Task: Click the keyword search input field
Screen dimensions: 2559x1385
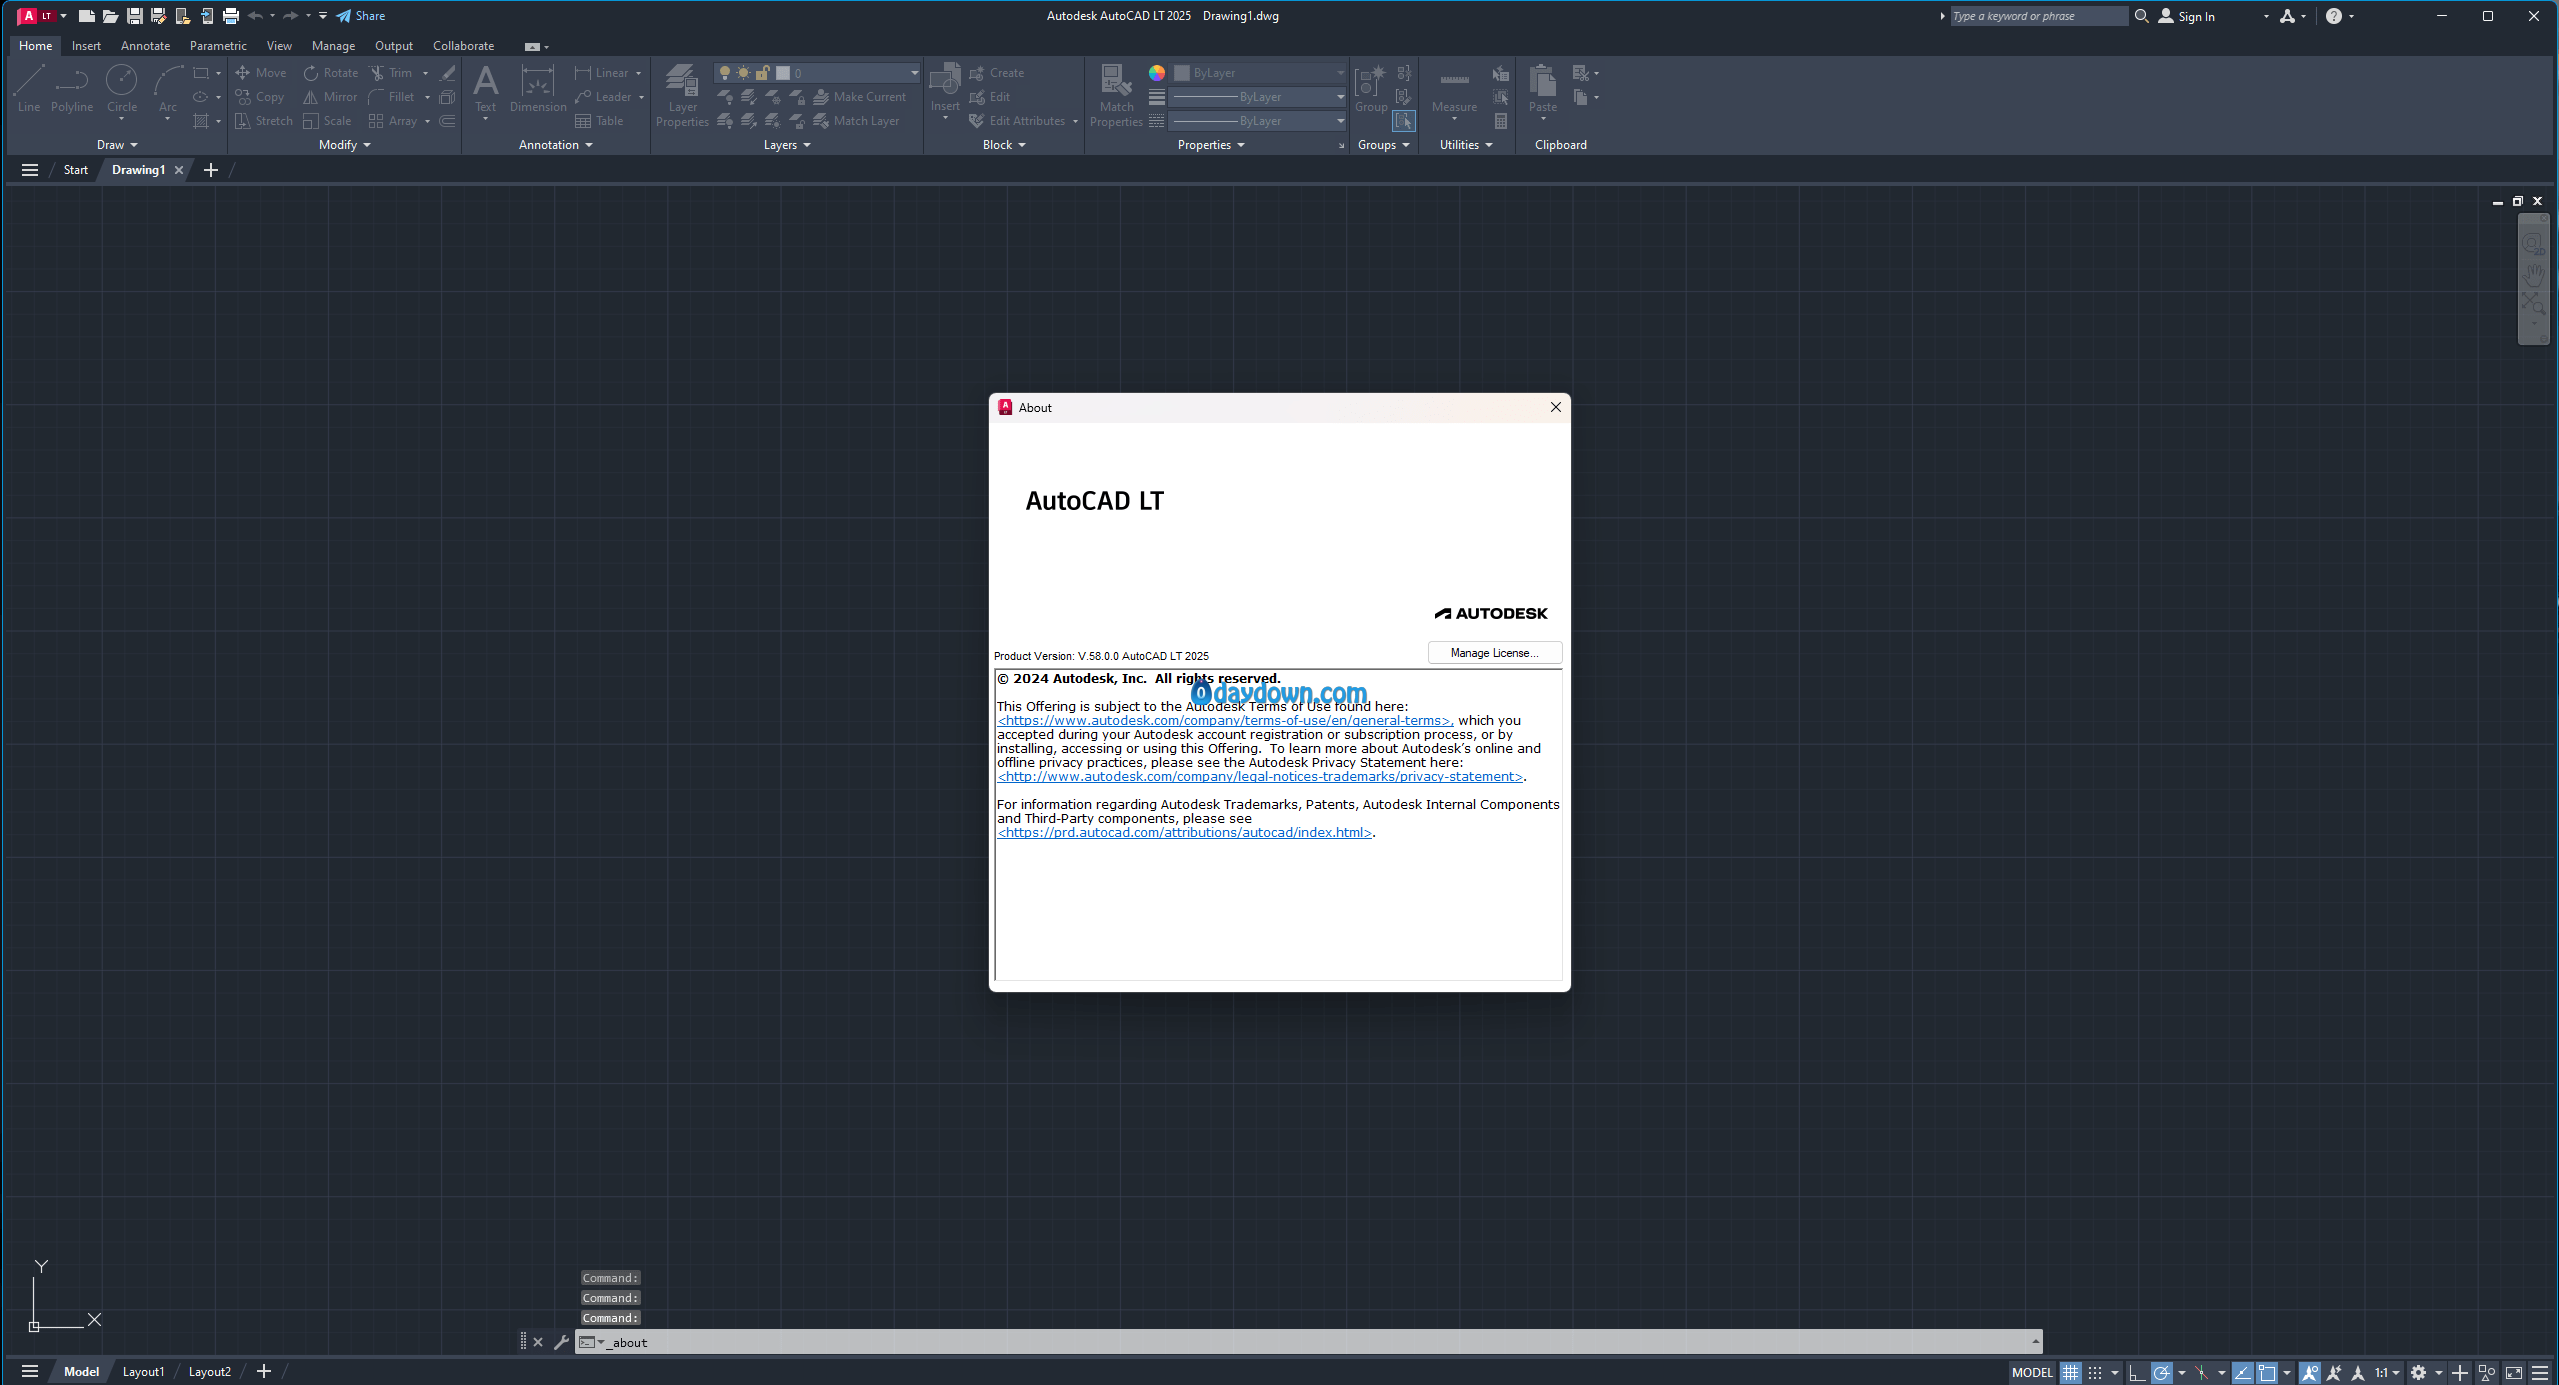Action: coord(2039,16)
